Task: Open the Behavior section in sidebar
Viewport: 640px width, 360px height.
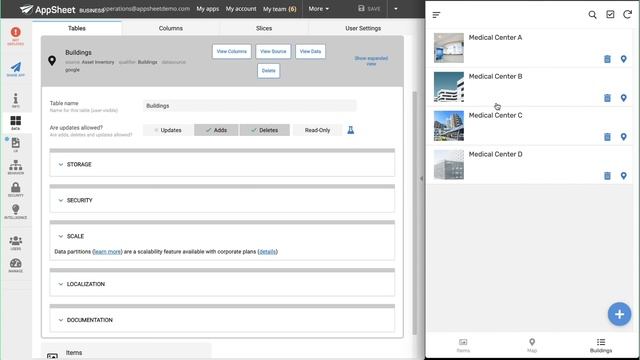Action: tap(16, 167)
